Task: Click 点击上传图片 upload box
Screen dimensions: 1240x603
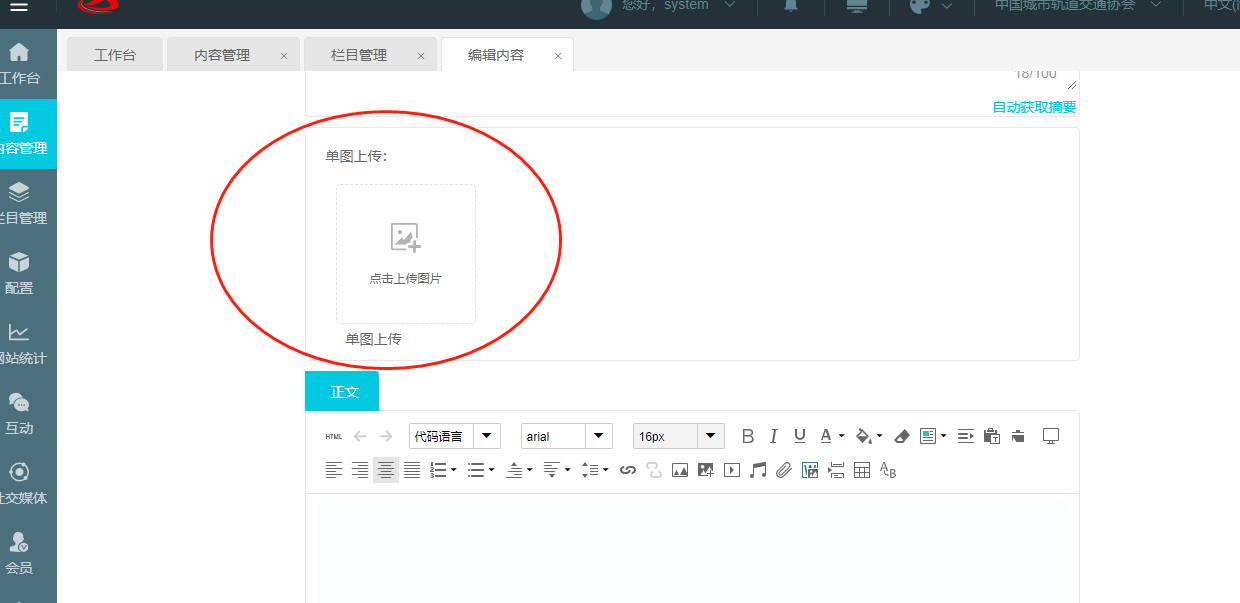Action: click(x=406, y=254)
